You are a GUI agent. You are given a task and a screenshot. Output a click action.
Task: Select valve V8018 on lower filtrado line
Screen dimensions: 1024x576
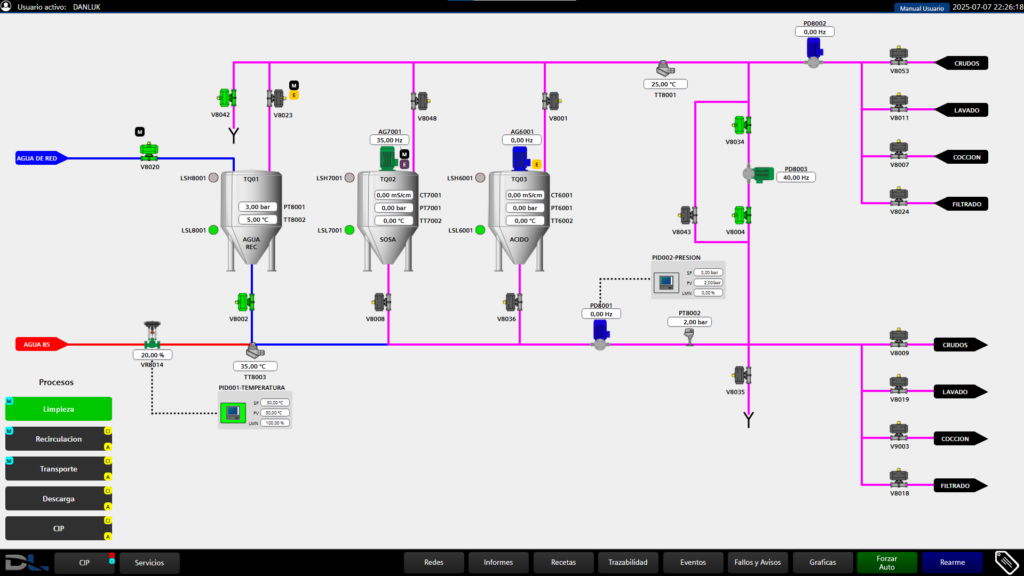899,479
